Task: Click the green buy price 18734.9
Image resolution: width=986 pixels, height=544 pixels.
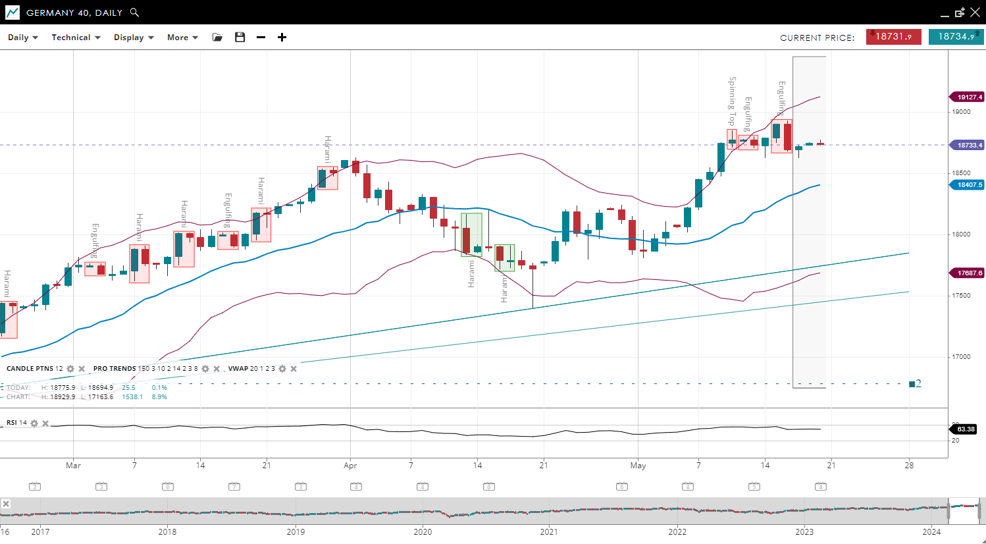Action: pos(955,37)
